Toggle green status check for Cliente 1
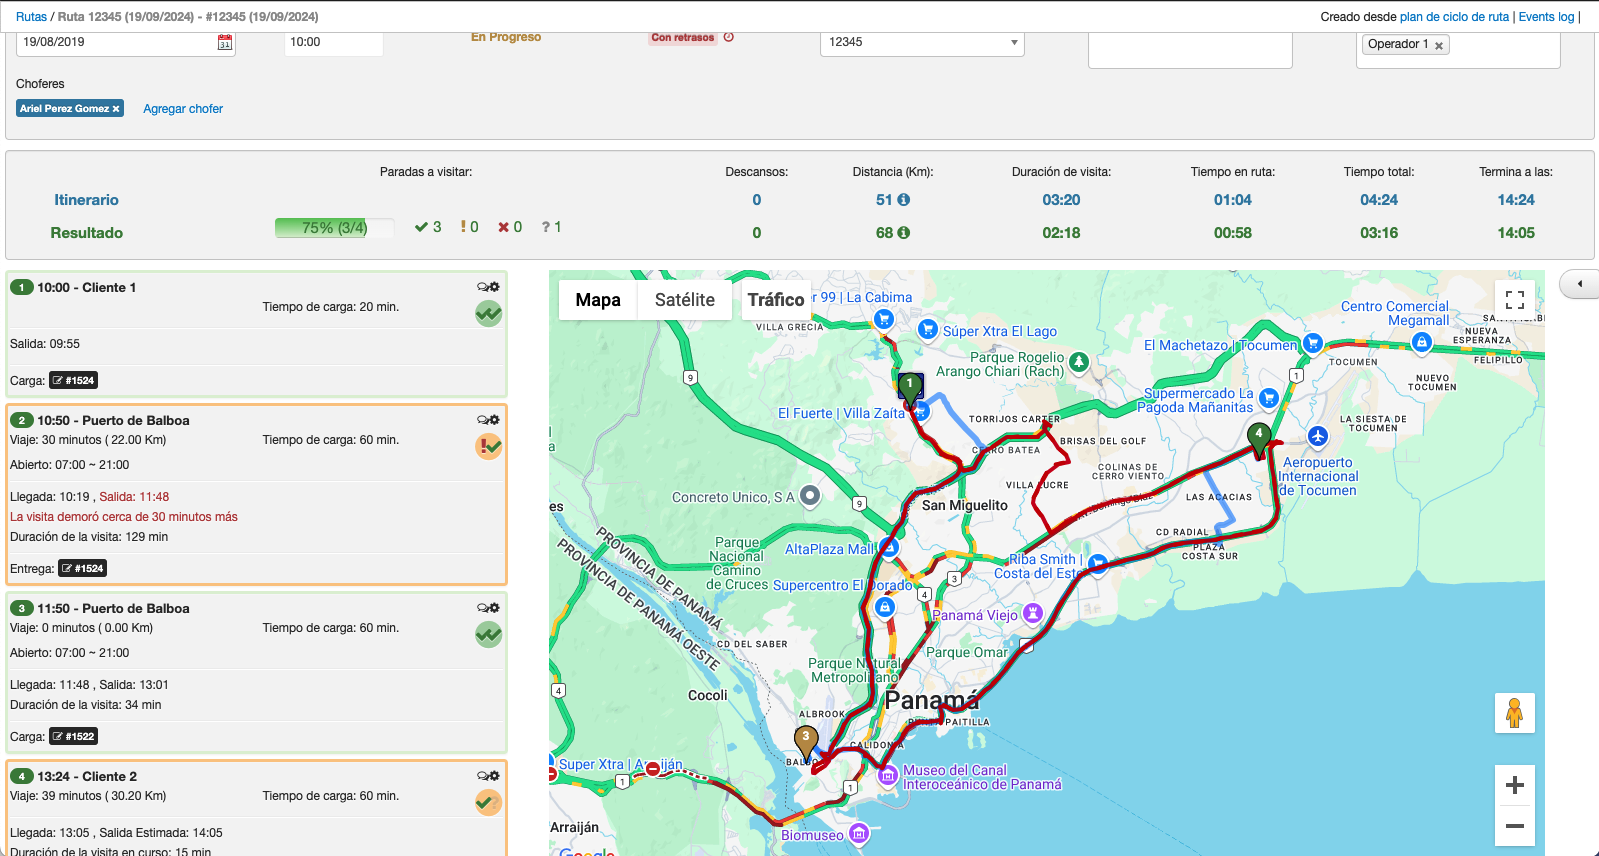 click(x=488, y=314)
